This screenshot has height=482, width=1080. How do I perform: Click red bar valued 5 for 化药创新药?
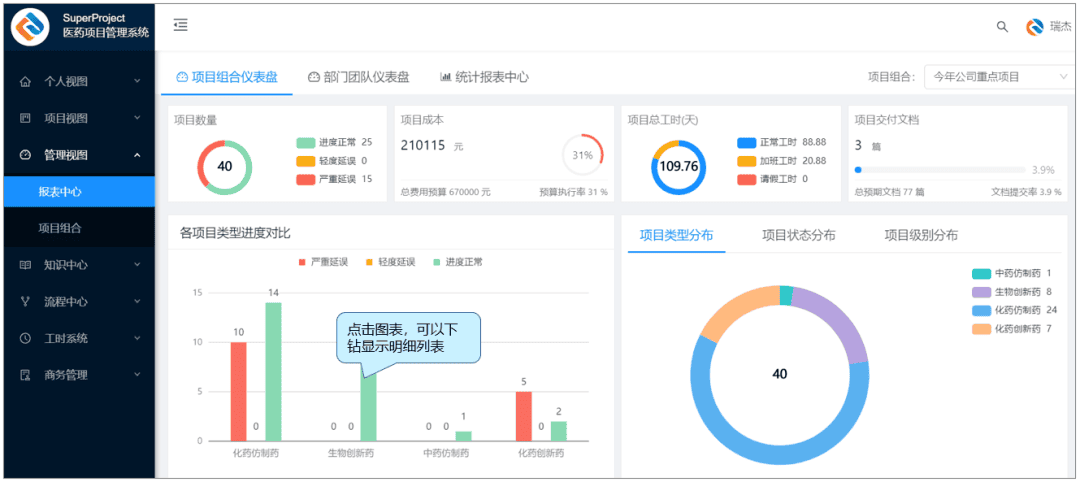click(523, 417)
